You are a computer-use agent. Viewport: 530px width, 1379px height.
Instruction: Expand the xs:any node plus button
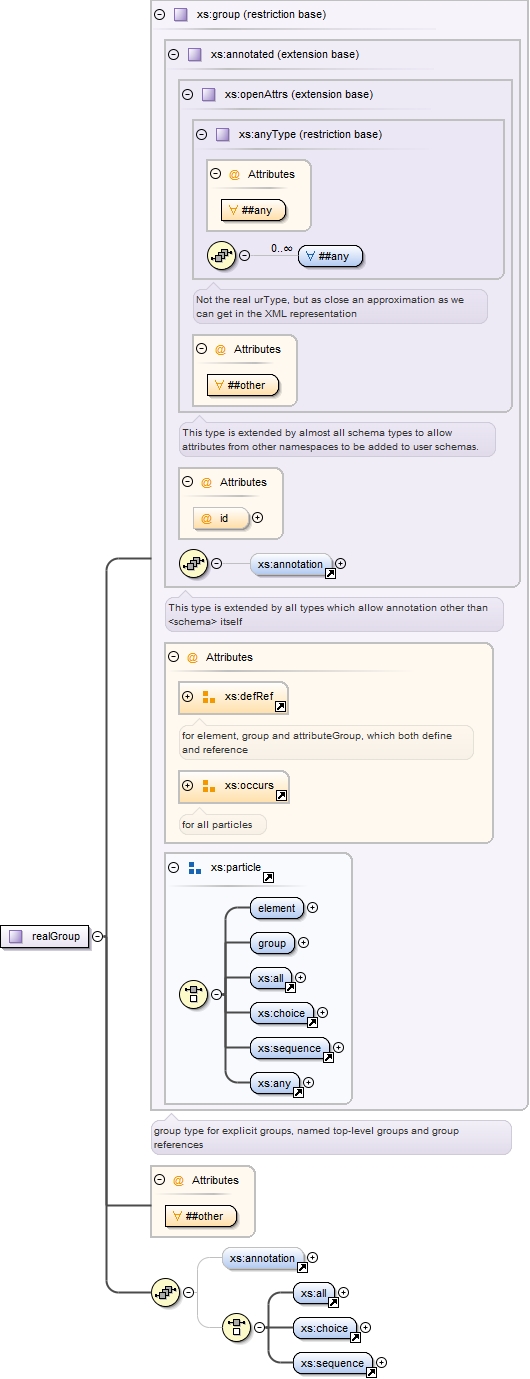[308, 1082]
